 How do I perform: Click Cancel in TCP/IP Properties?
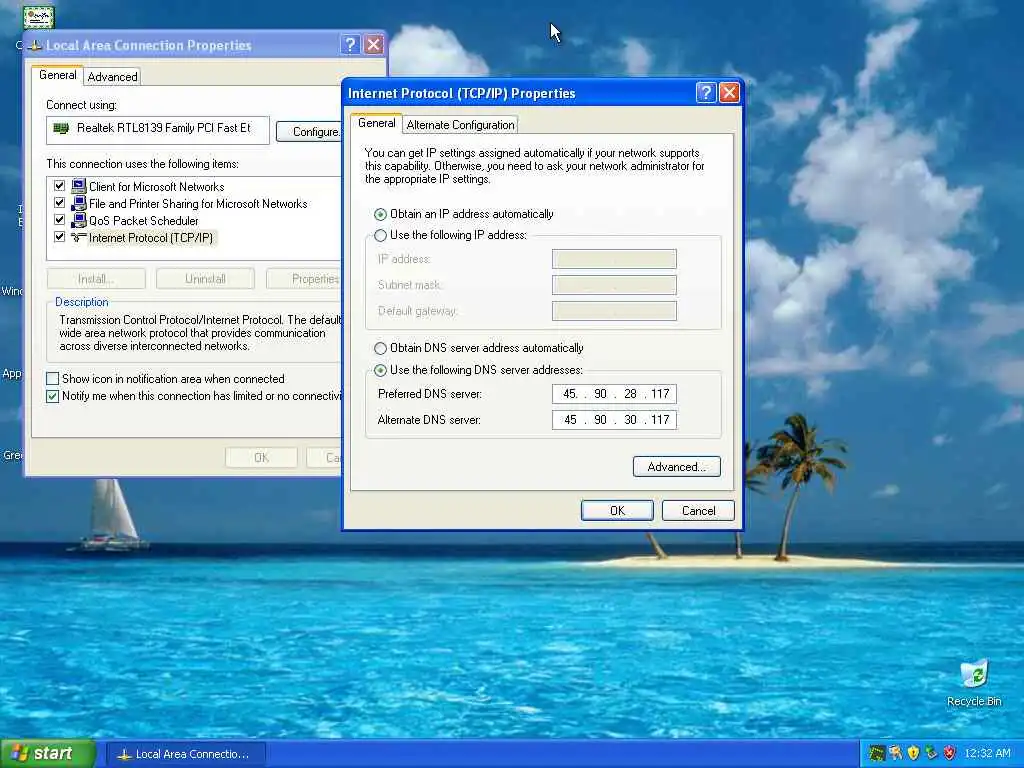point(698,511)
